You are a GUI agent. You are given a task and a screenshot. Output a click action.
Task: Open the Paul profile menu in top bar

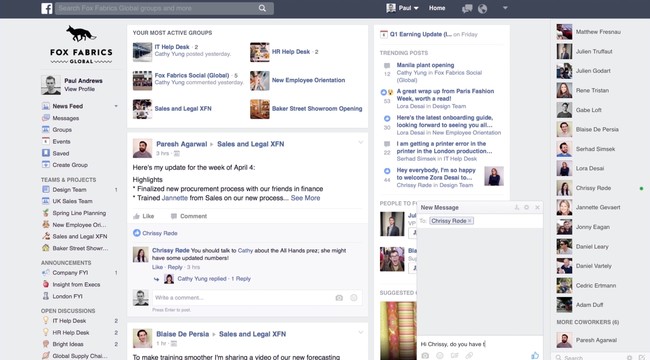(402, 8)
